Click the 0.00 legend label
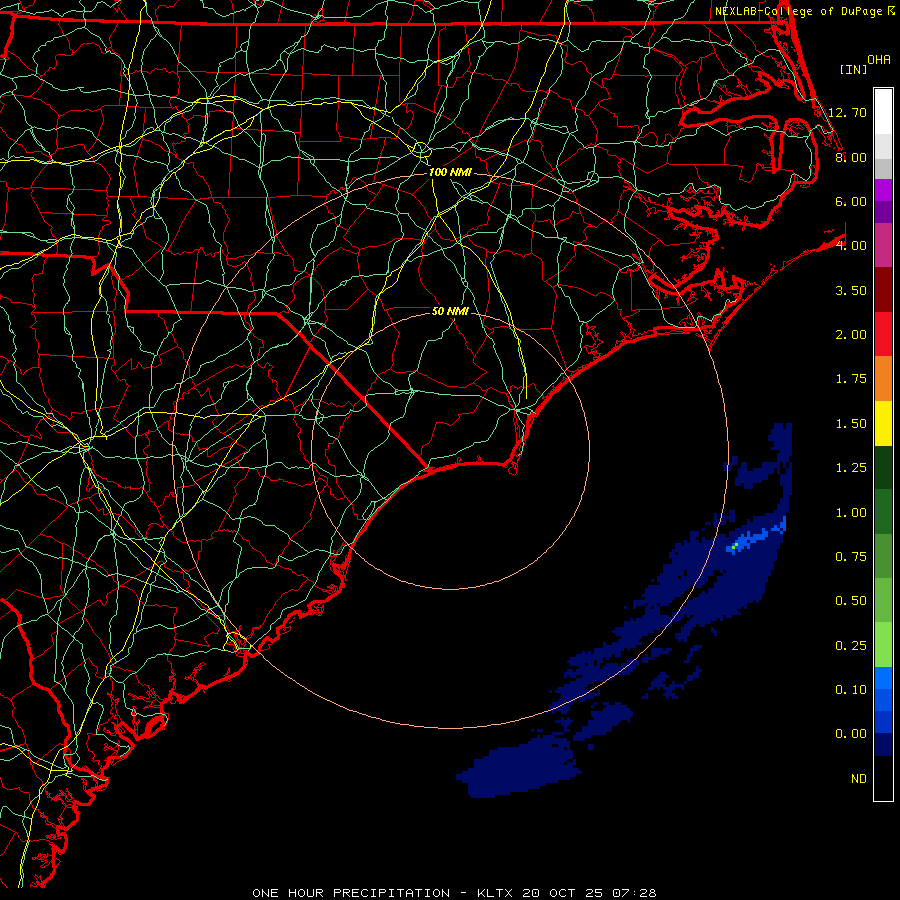900x900 pixels. point(851,734)
